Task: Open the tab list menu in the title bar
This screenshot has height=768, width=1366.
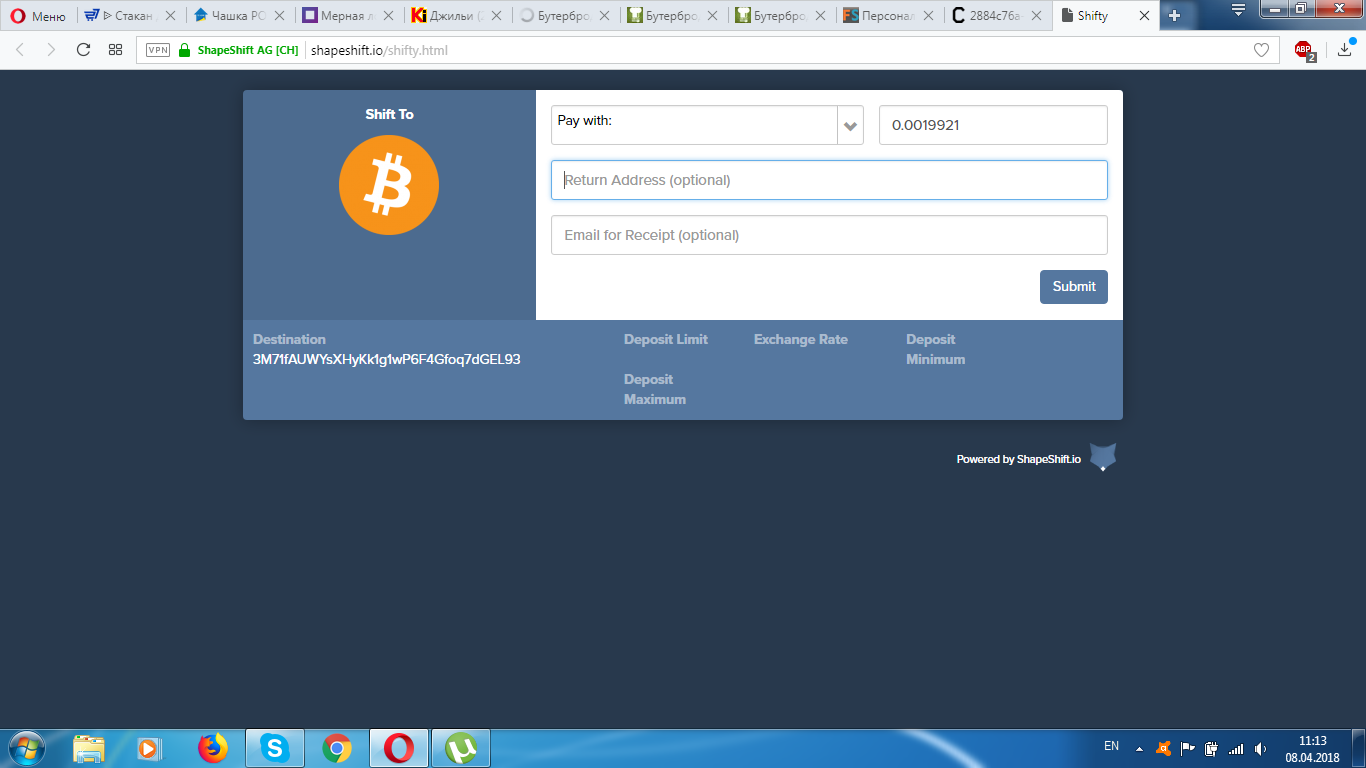Action: (x=1238, y=10)
